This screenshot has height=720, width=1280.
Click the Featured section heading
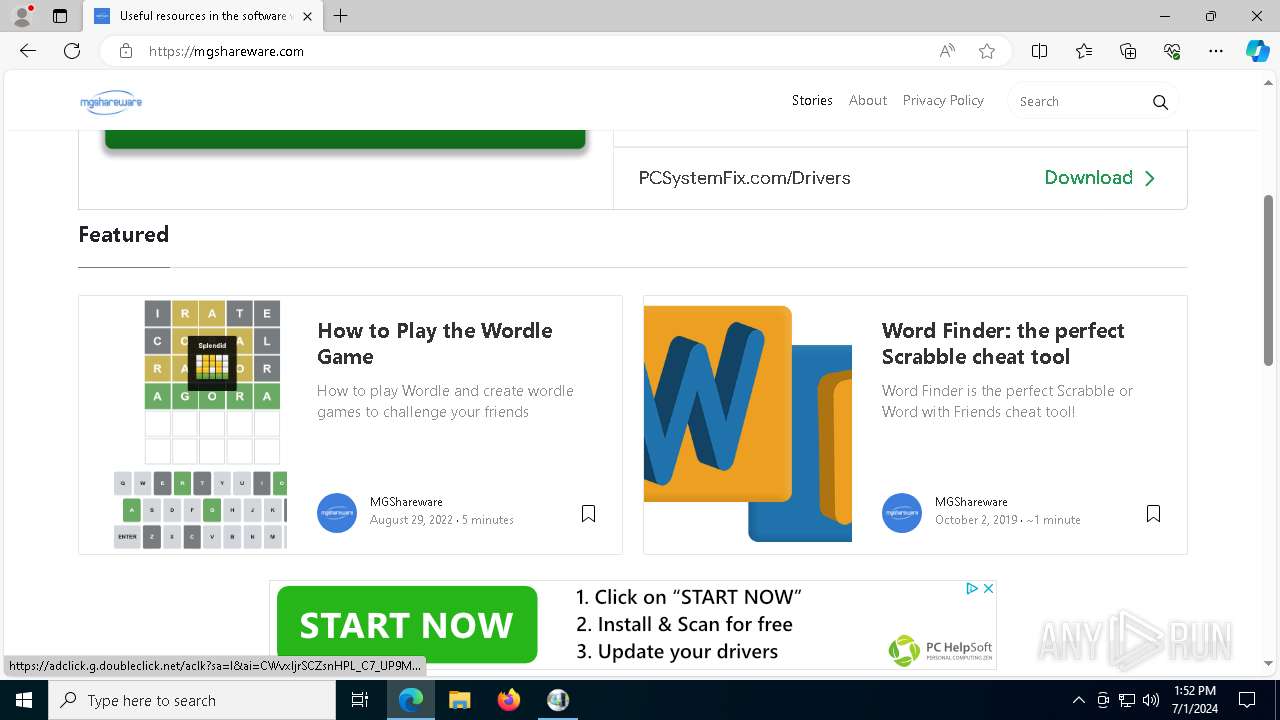pos(124,234)
